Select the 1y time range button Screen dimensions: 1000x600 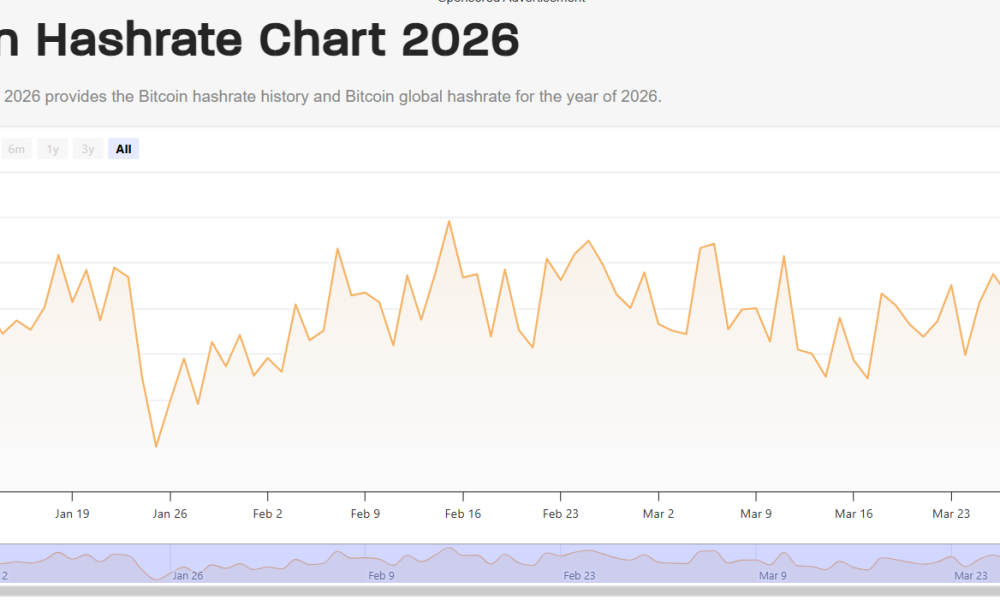52,148
